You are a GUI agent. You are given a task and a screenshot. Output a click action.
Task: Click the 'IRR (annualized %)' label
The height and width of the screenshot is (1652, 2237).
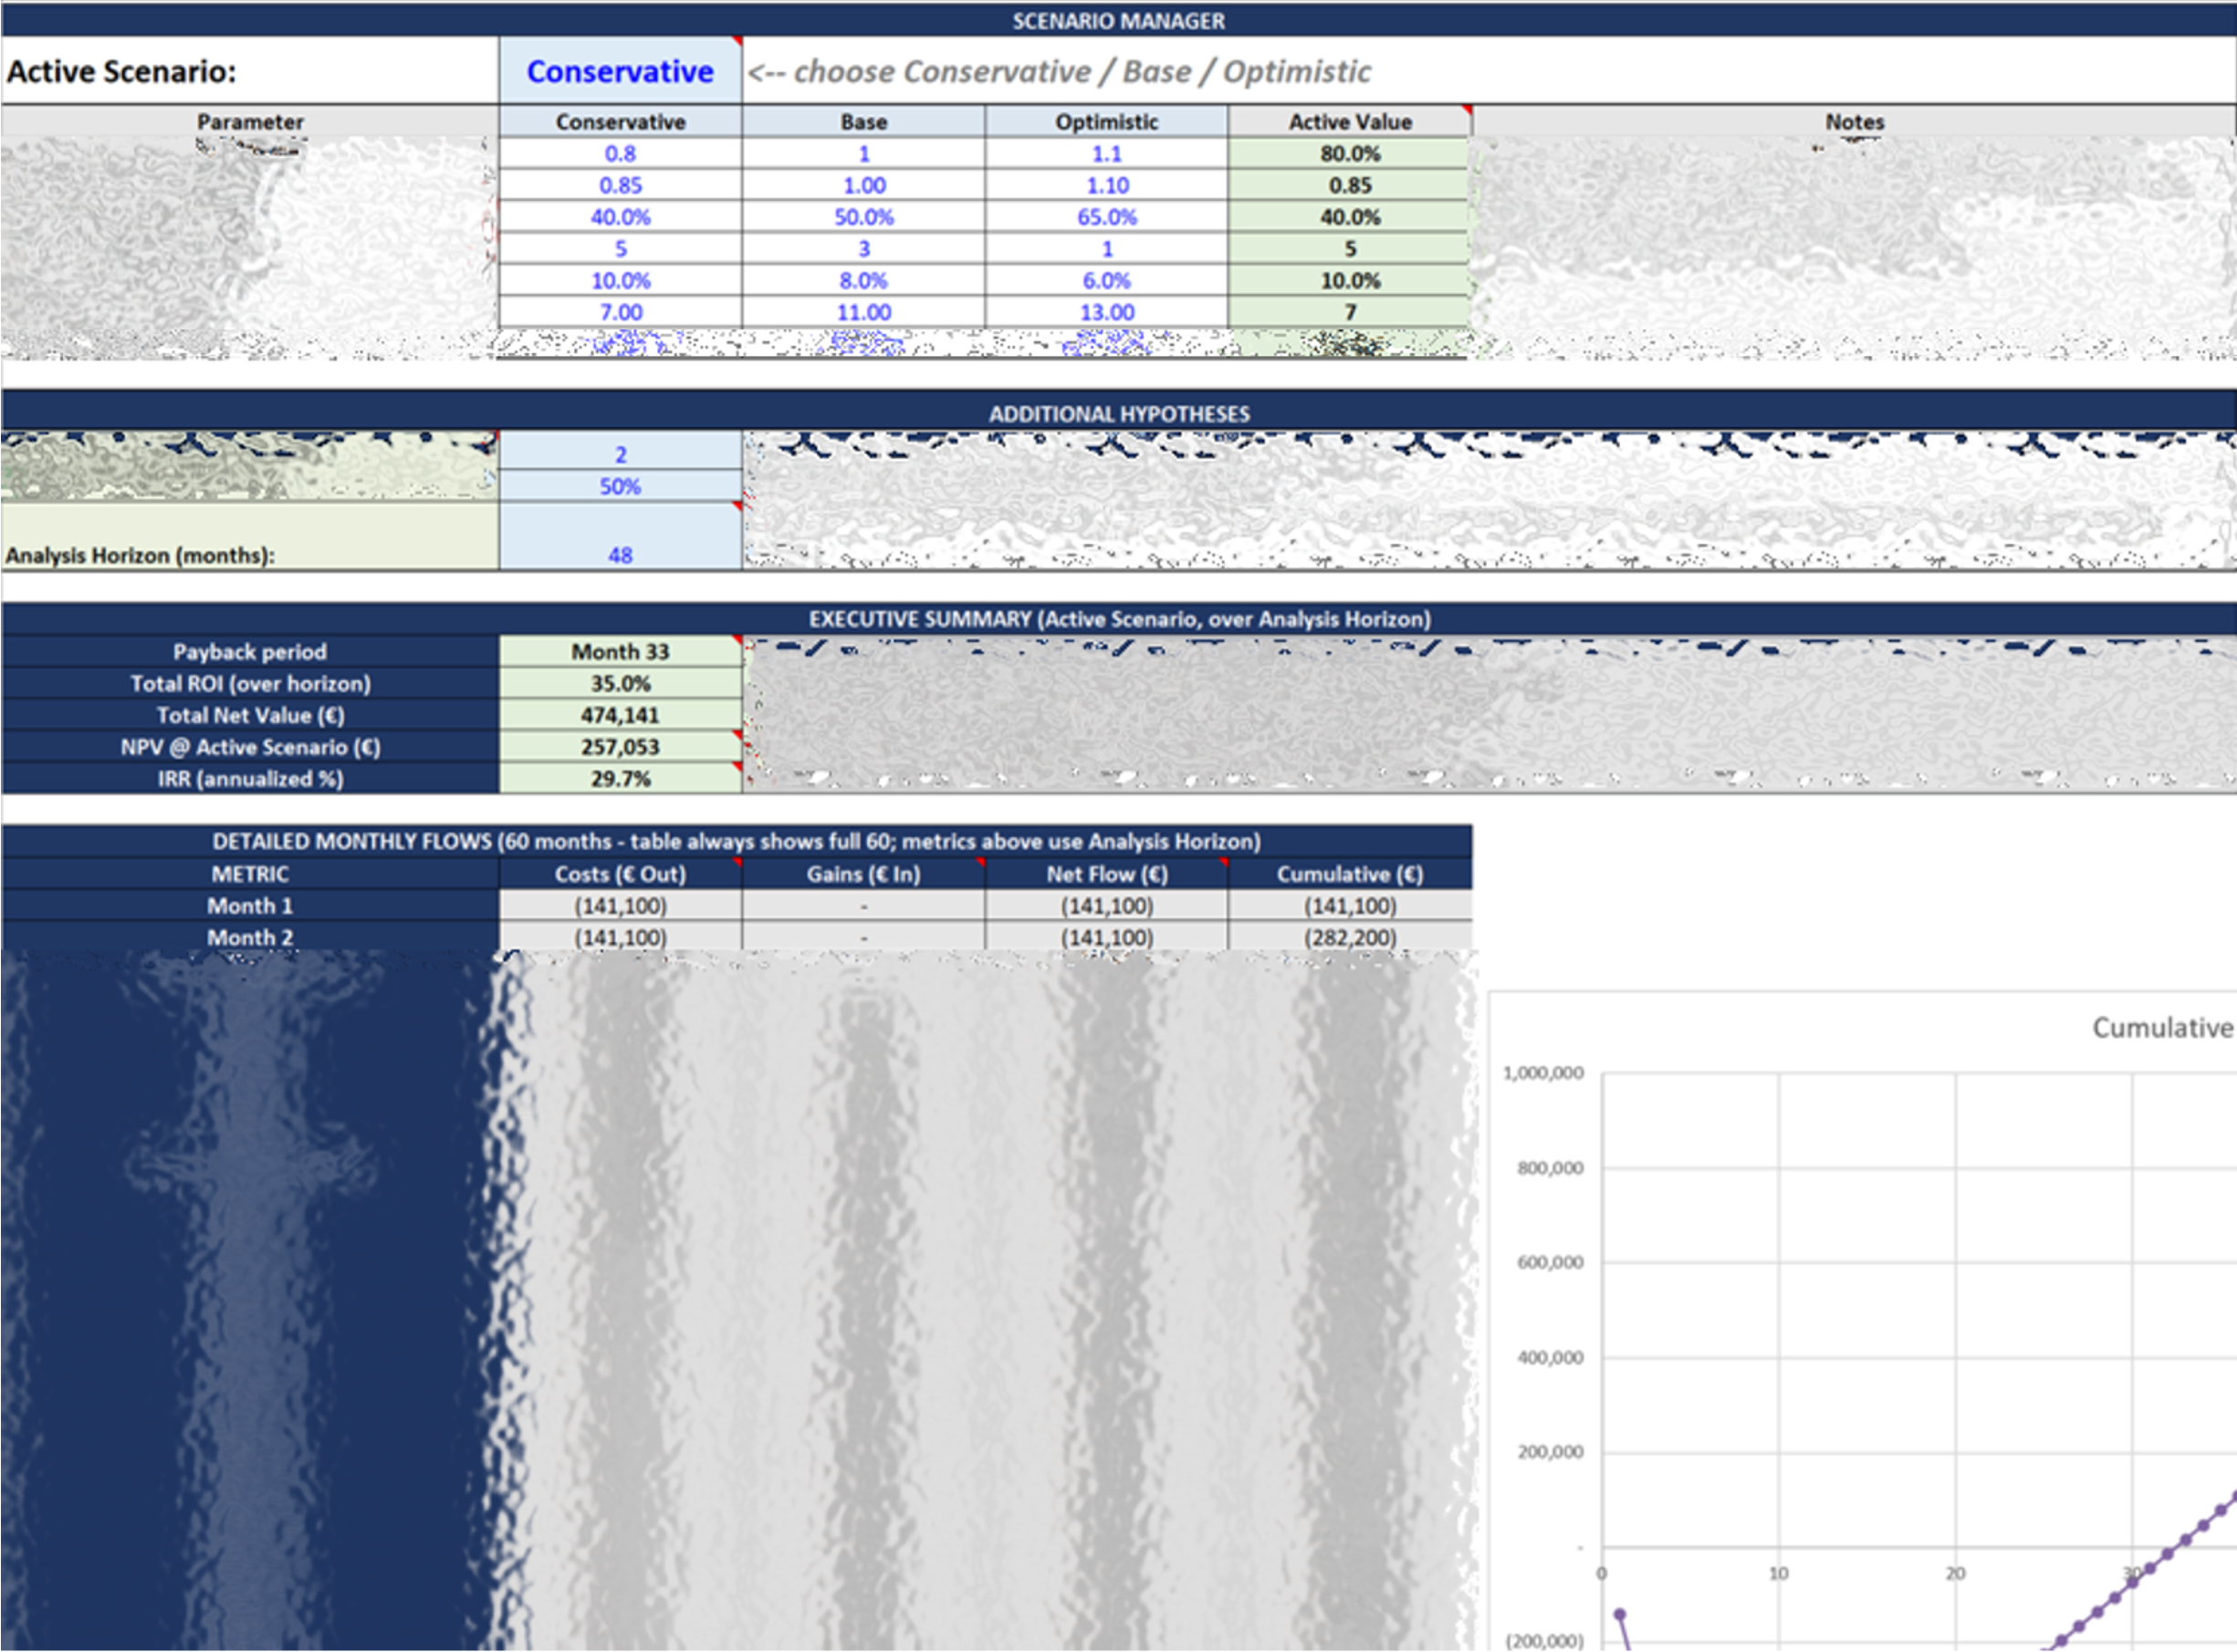coord(250,778)
